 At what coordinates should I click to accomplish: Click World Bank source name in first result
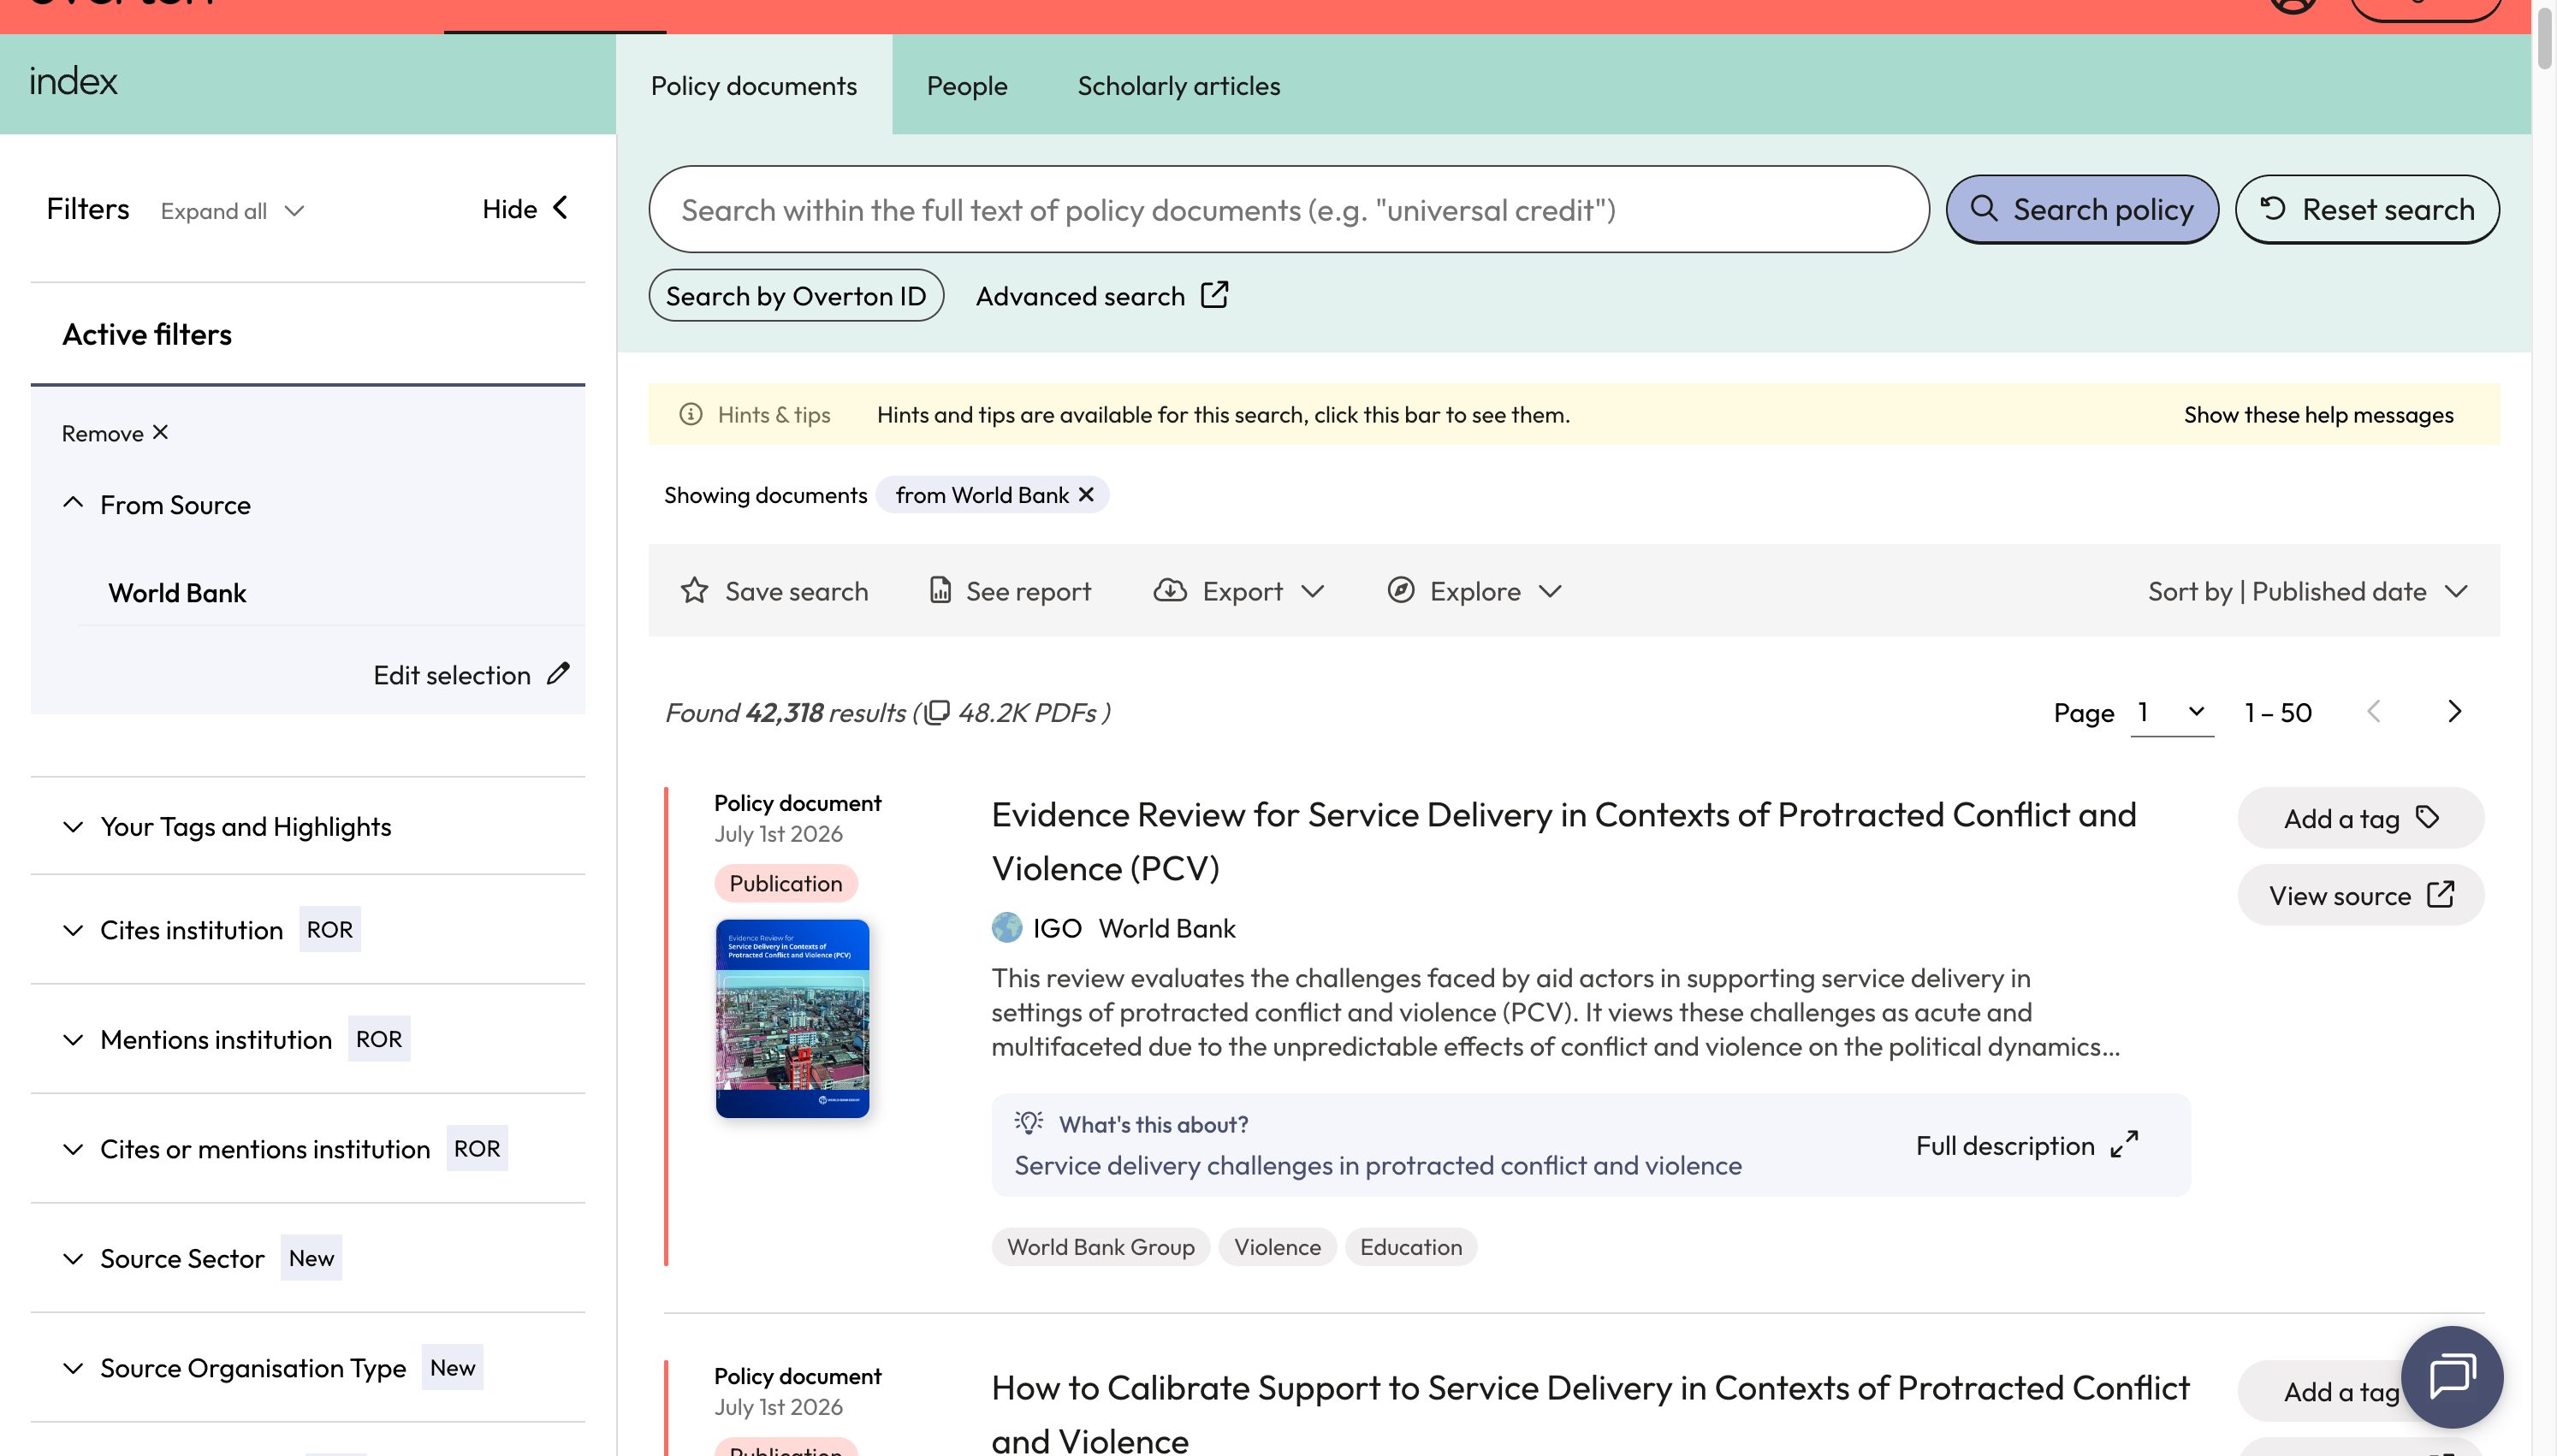click(x=1167, y=928)
